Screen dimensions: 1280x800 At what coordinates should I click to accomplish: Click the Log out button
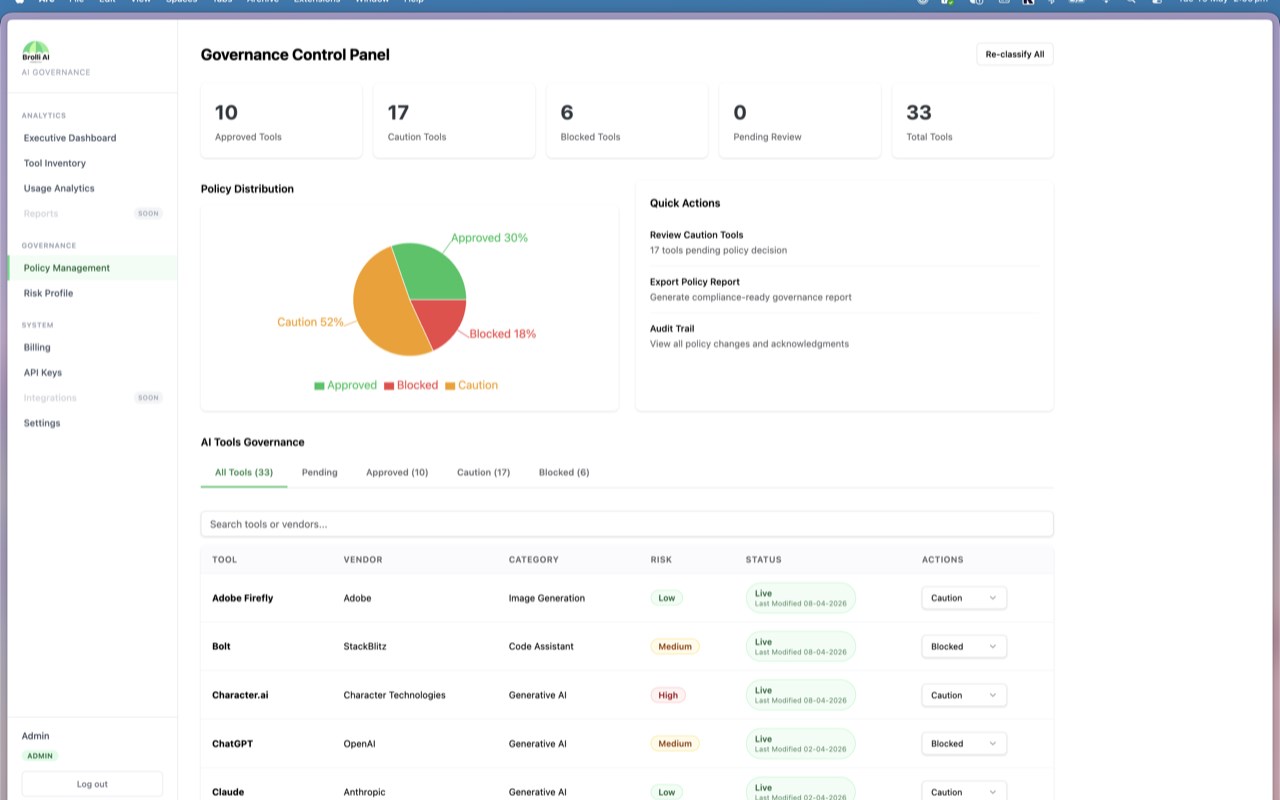92,784
